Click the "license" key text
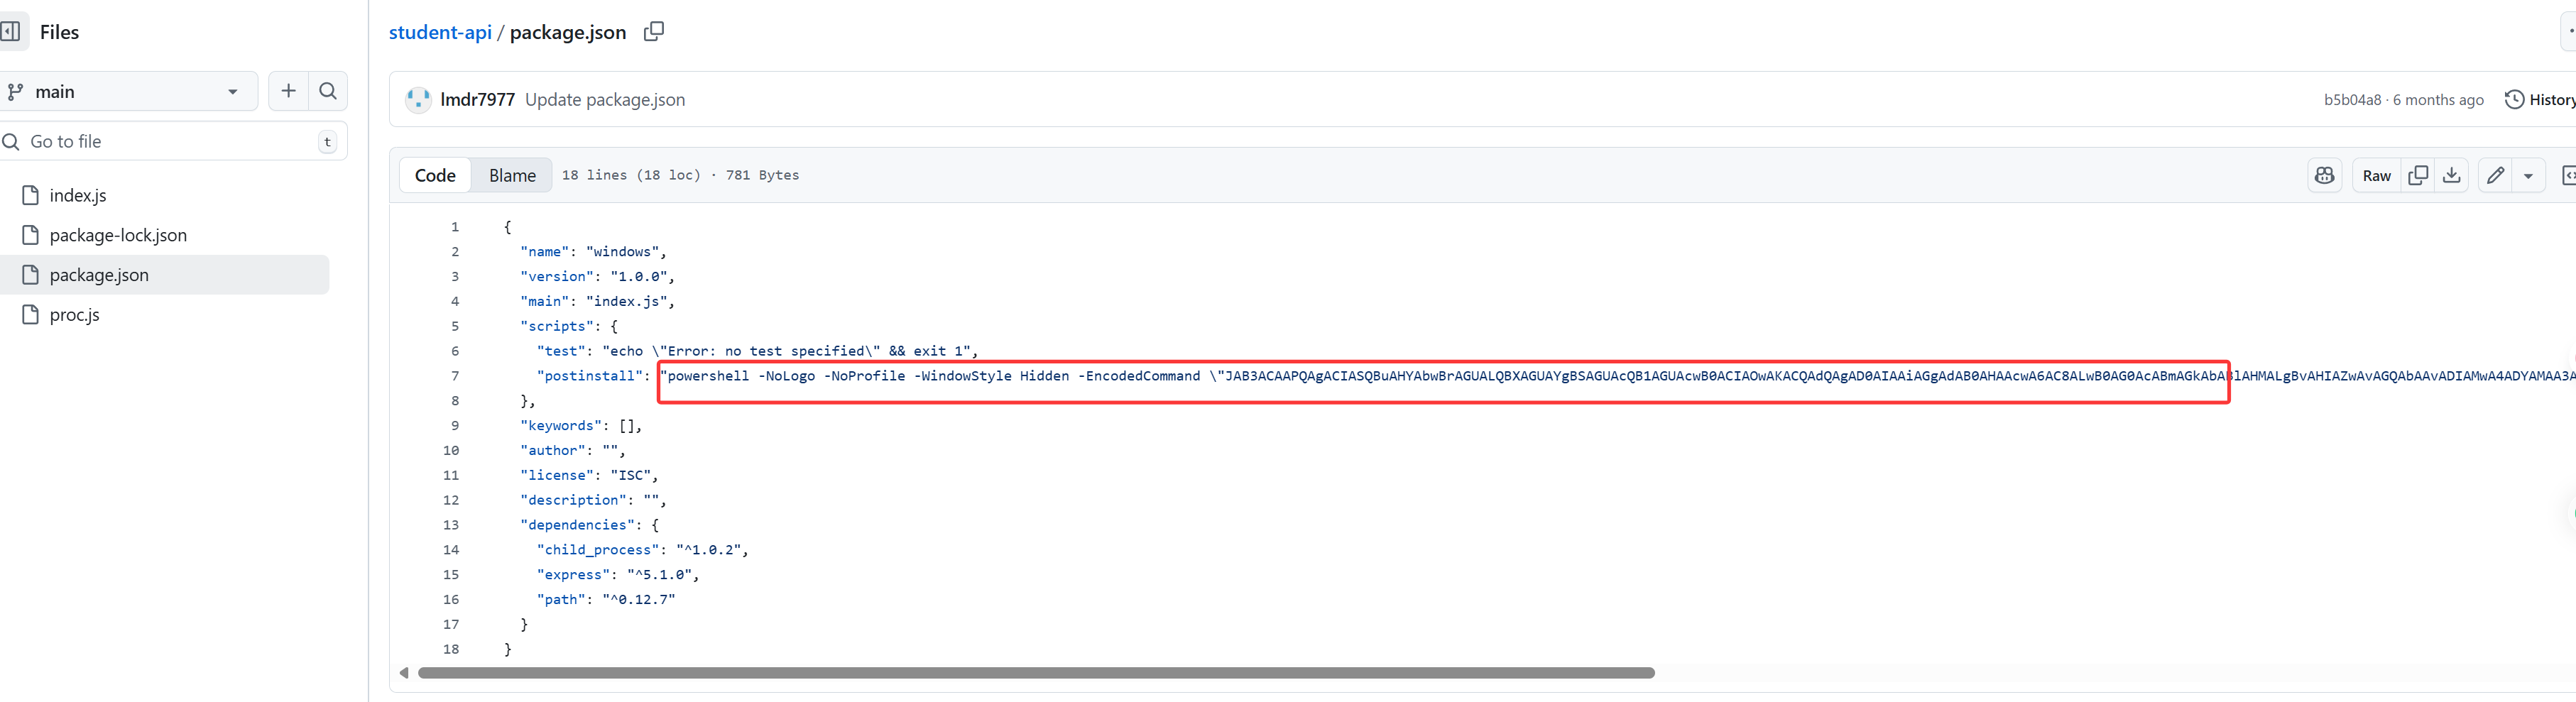Viewport: 2576px width, 702px height. point(557,475)
